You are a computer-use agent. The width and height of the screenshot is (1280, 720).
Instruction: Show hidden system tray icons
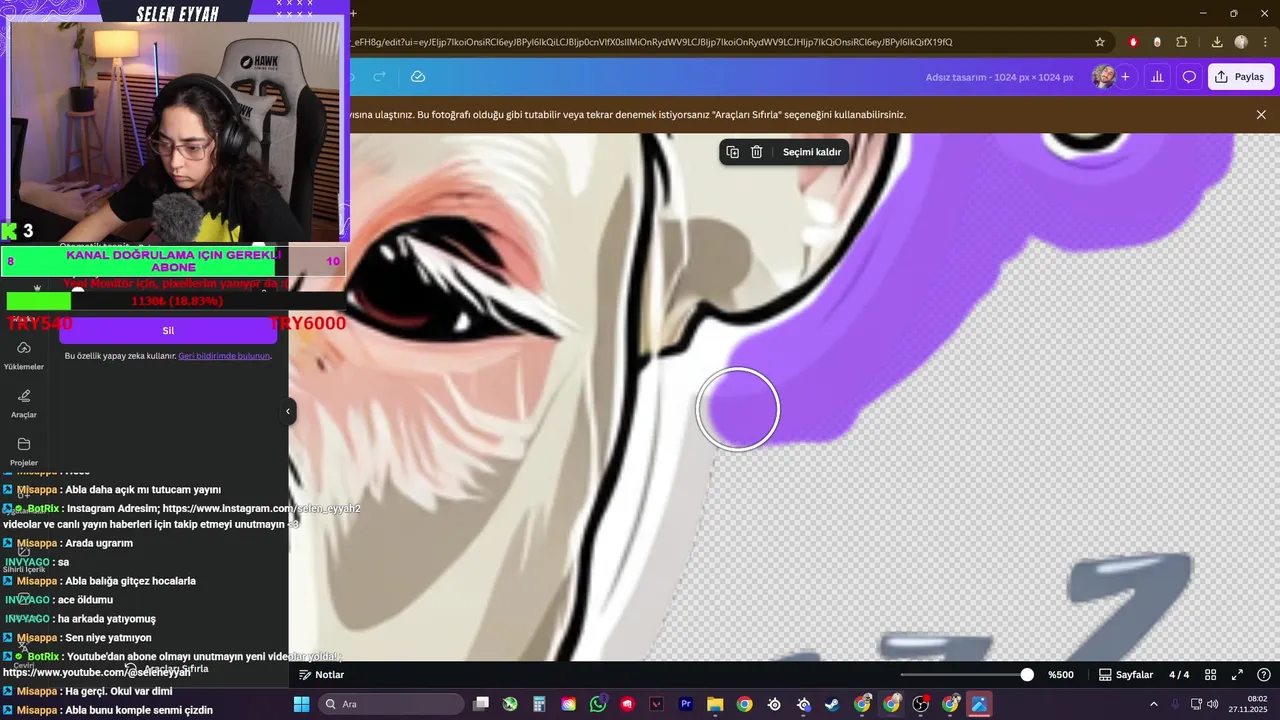click(1153, 704)
